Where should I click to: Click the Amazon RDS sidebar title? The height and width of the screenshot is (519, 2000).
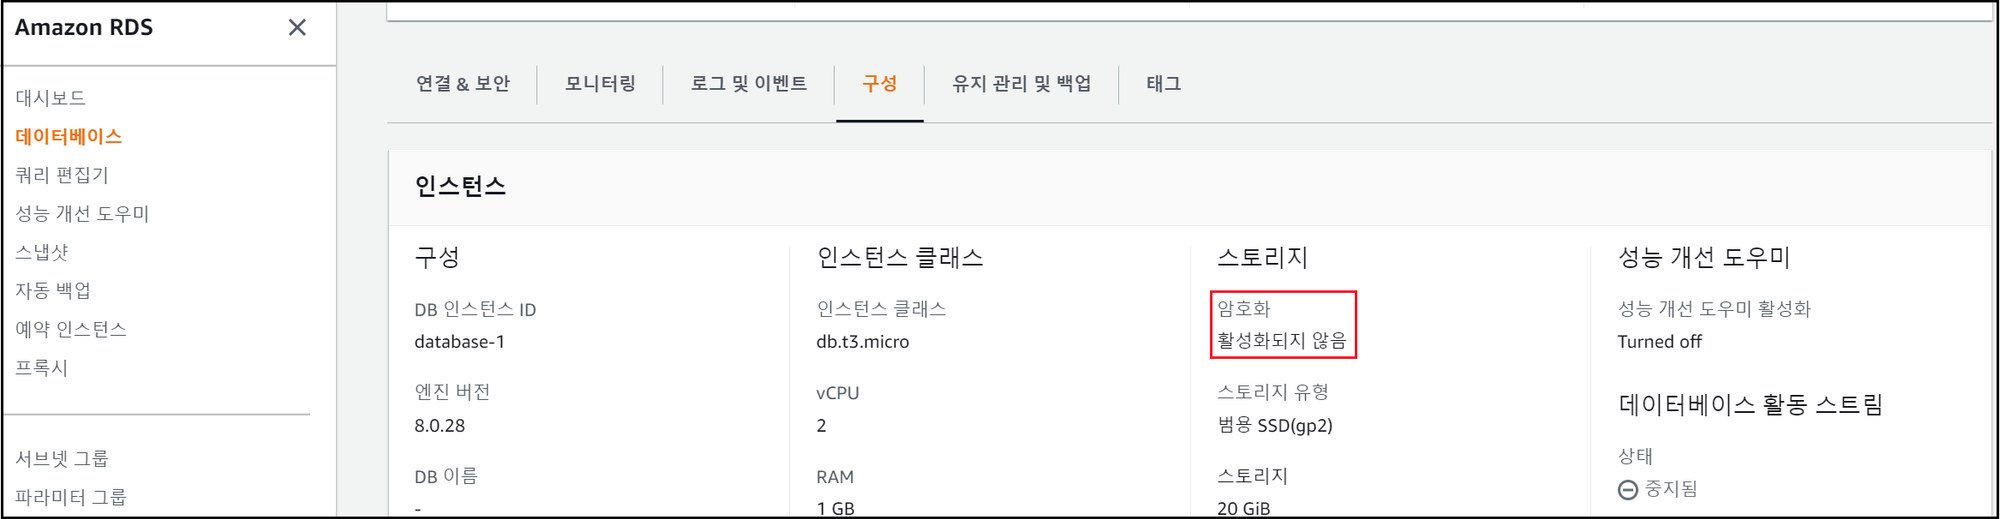[84, 28]
